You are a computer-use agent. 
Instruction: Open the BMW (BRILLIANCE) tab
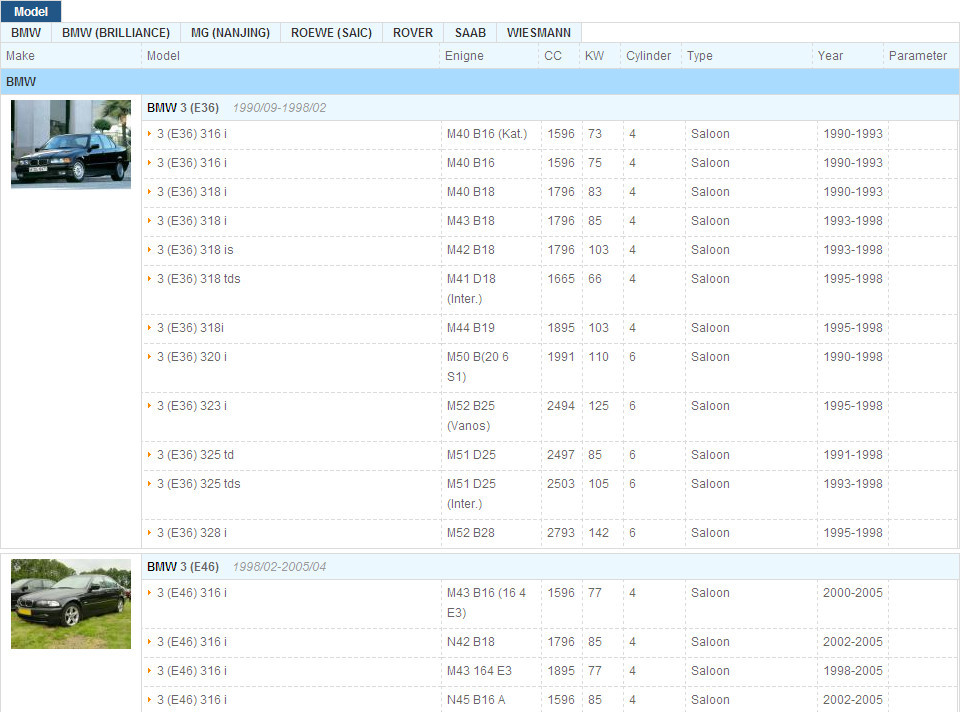116,33
